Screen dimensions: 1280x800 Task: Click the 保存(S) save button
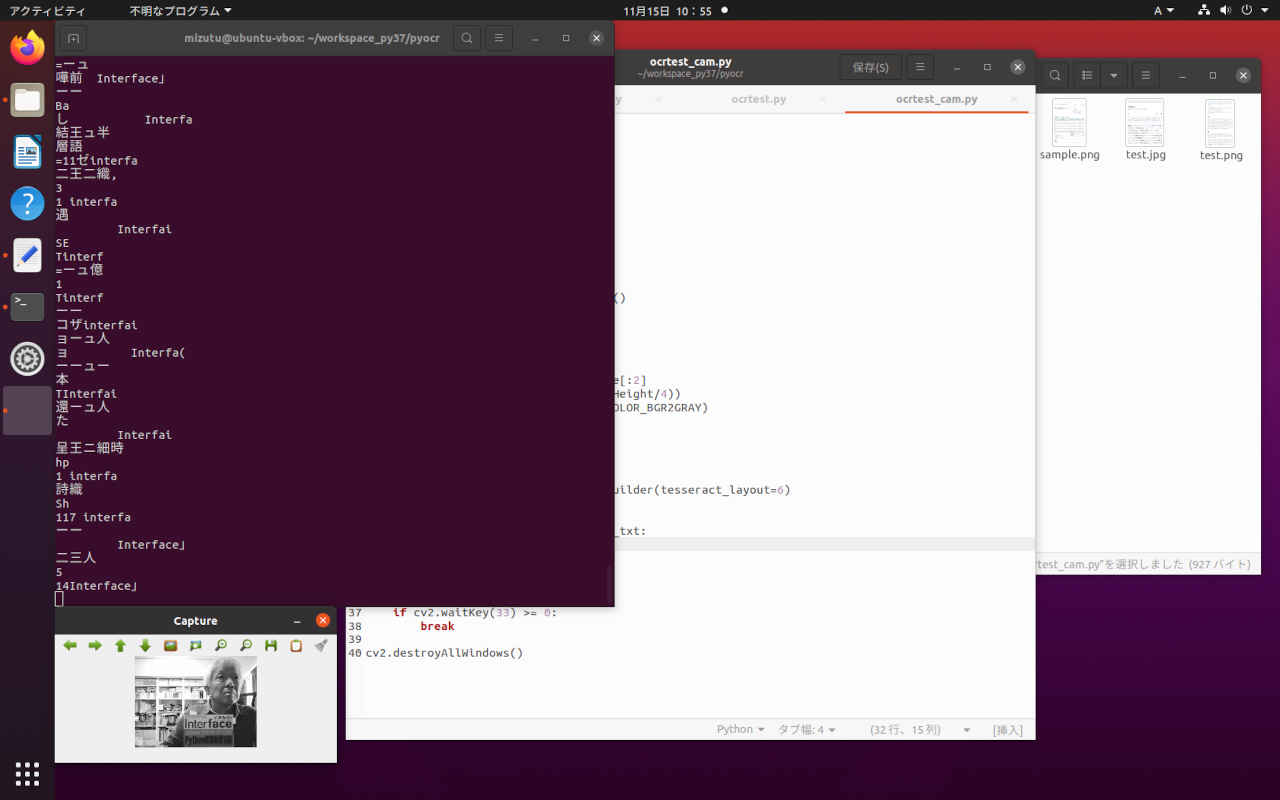point(869,67)
